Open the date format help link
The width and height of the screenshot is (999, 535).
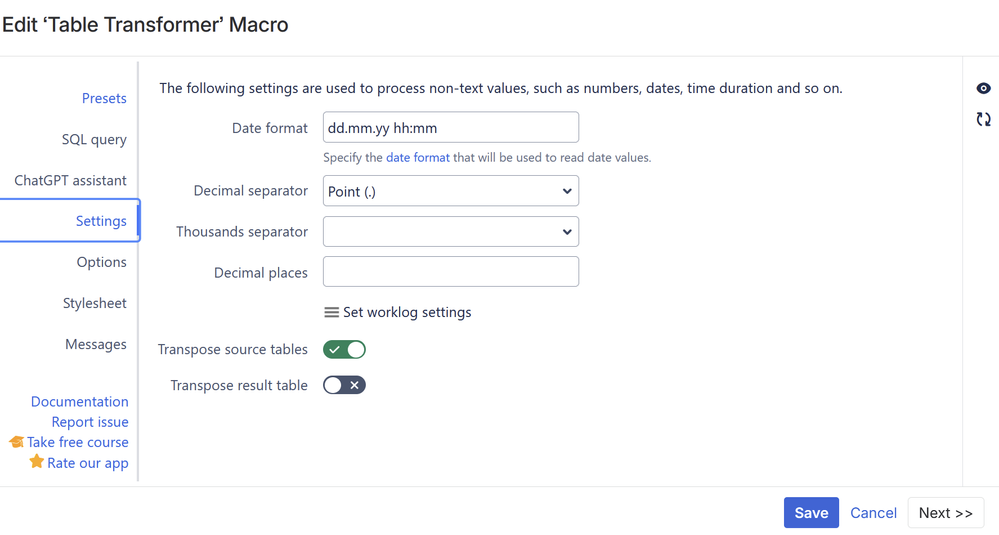417,157
